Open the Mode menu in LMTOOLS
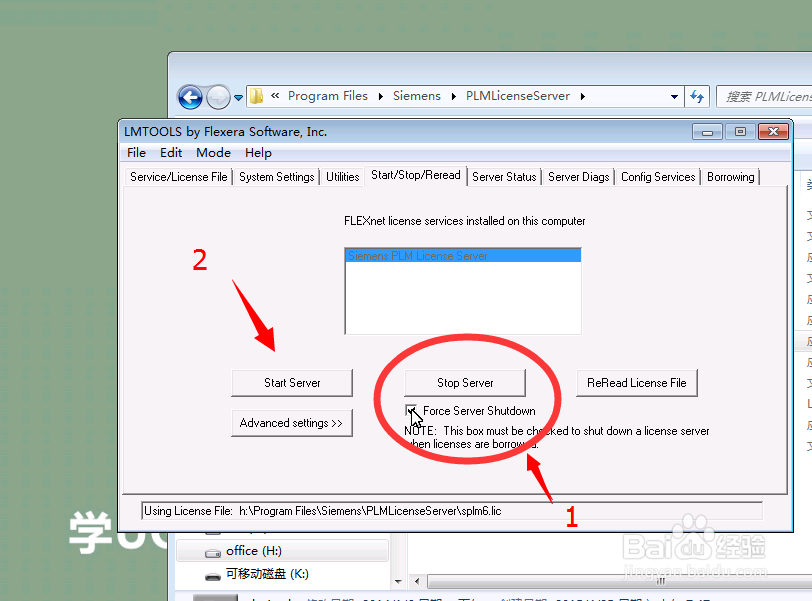Viewport: 812px width, 601px height. (x=213, y=153)
